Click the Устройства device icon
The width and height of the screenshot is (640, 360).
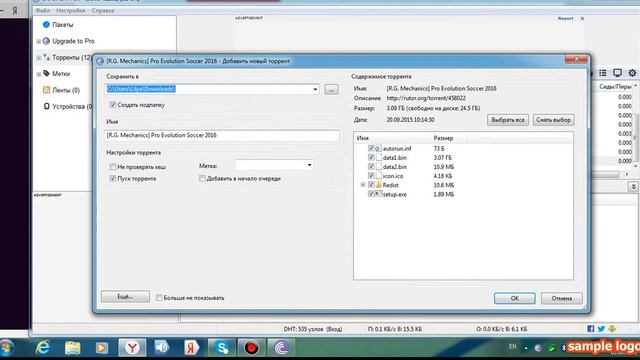pos(47,106)
